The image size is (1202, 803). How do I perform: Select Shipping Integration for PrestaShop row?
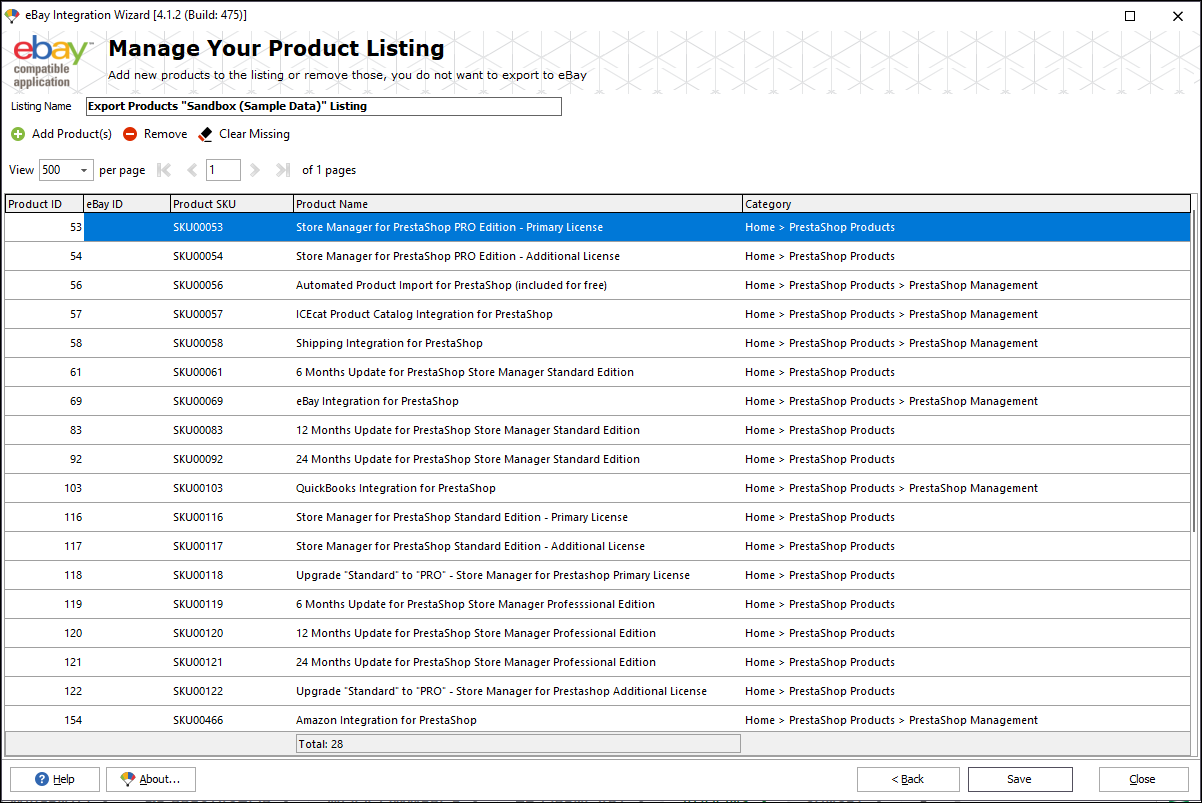(x=598, y=343)
